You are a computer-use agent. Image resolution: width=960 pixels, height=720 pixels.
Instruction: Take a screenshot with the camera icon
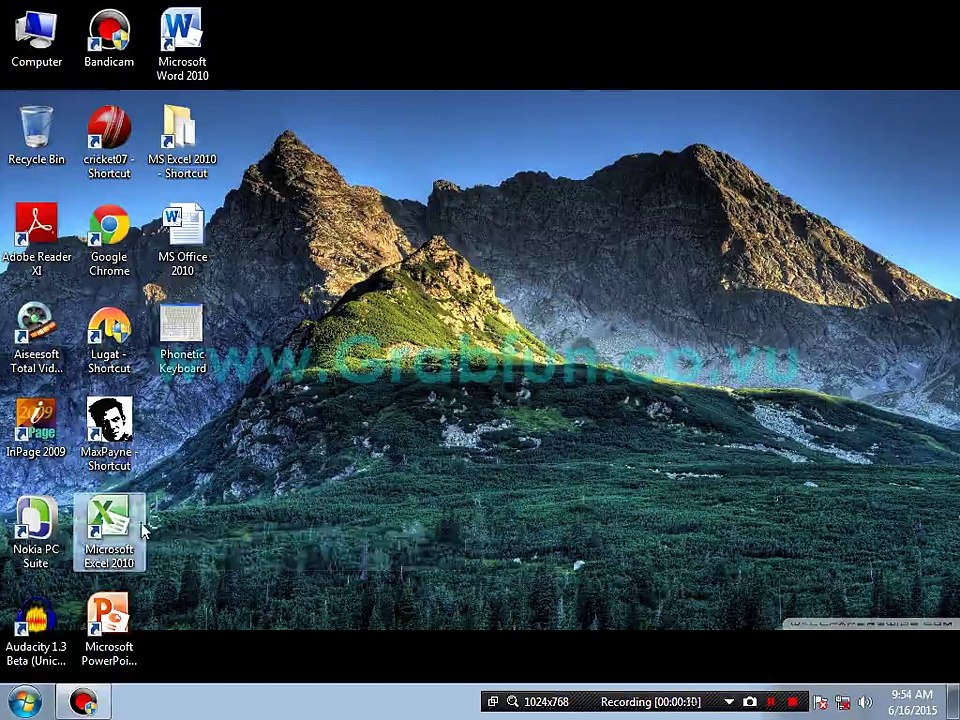[749, 702]
